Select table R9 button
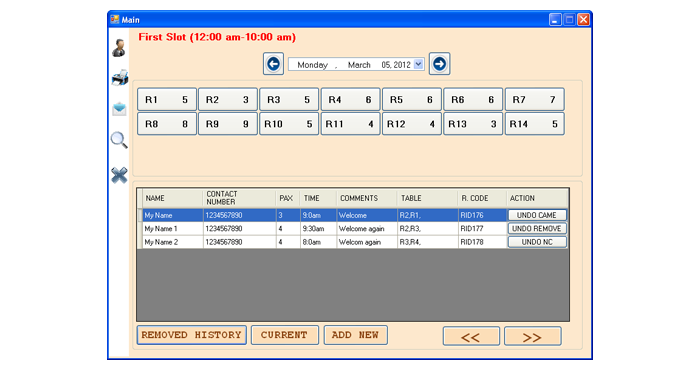 point(228,124)
